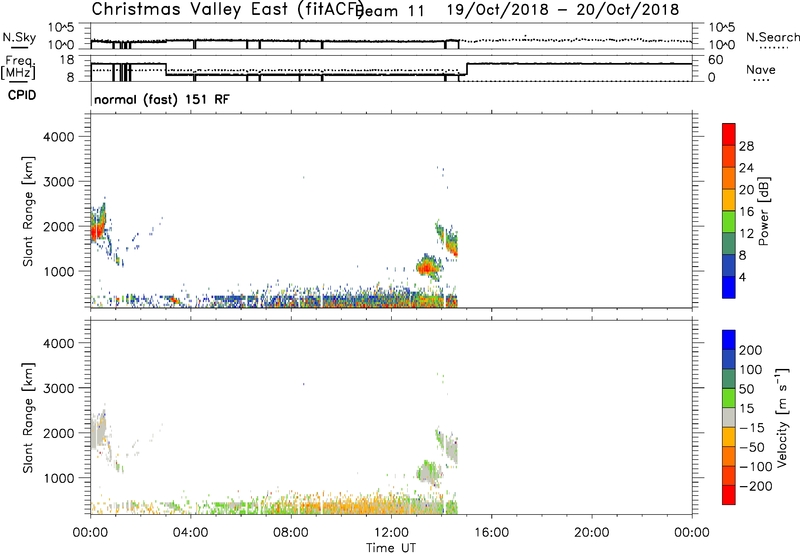
Task: Click the '-50' velocity colorbar label
Action: coord(752,447)
